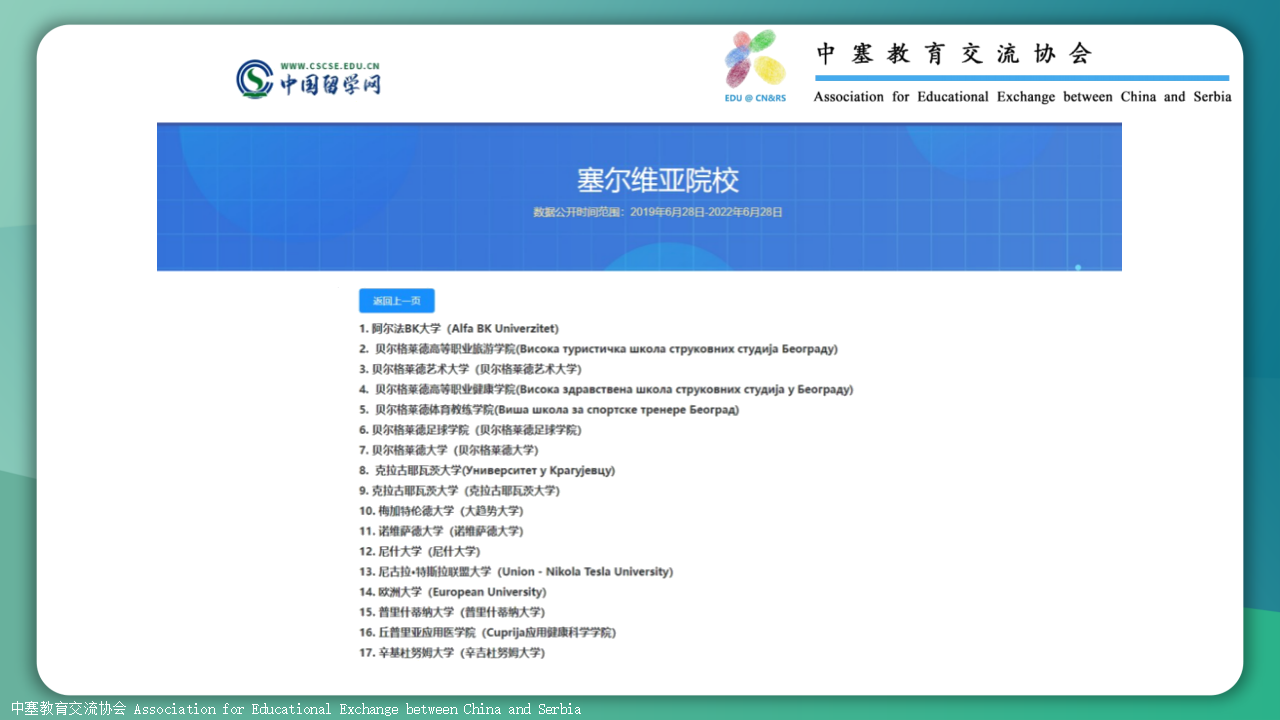Select item 9 克拉古耶瓦茨大学
This screenshot has height=720, width=1280.
pos(459,491)
